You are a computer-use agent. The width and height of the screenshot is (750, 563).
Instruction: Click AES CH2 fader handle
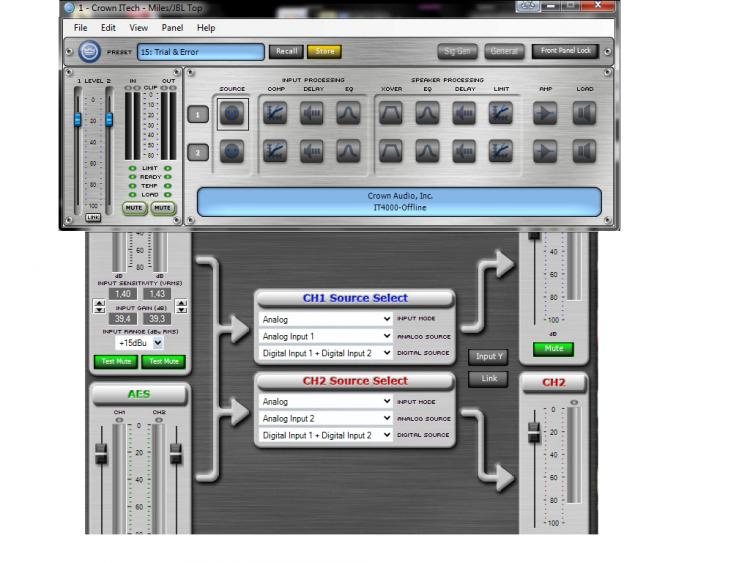point(176,453)
